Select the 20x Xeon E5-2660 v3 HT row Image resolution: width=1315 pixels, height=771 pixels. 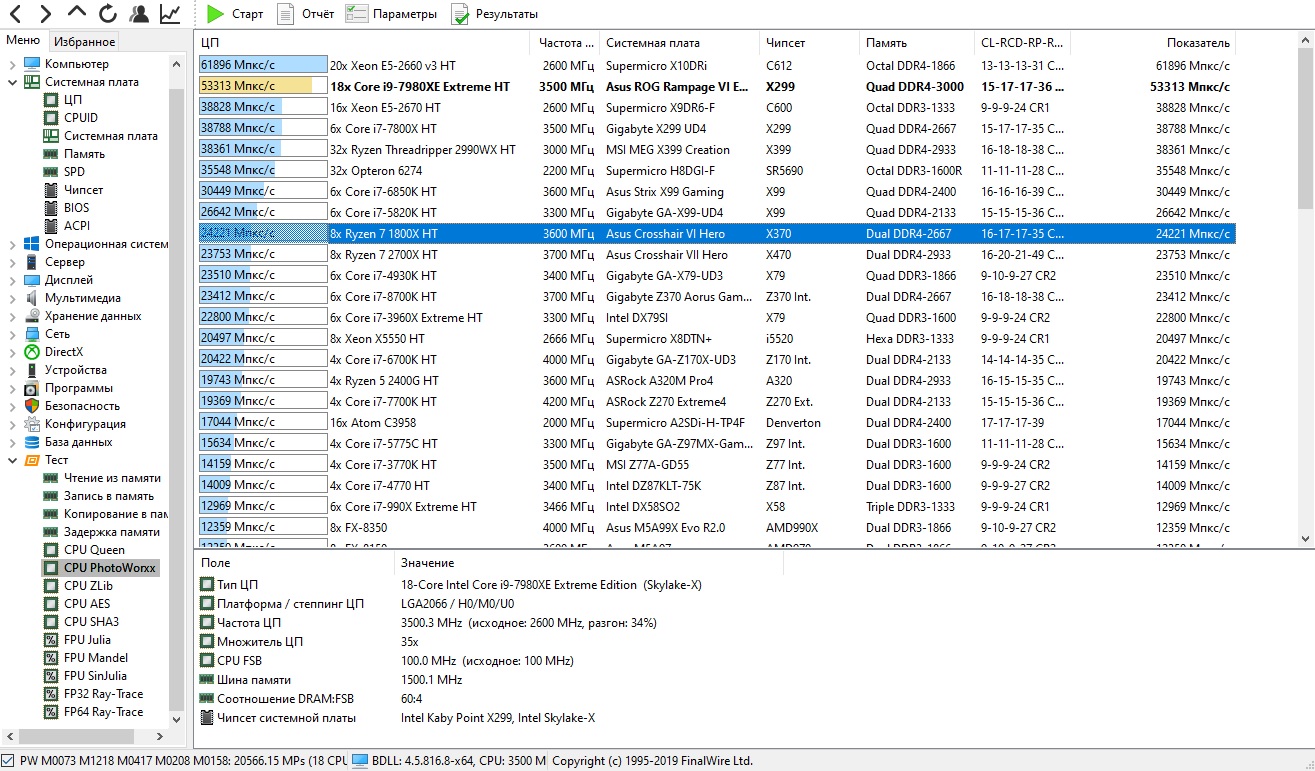(x=715, y=65)
